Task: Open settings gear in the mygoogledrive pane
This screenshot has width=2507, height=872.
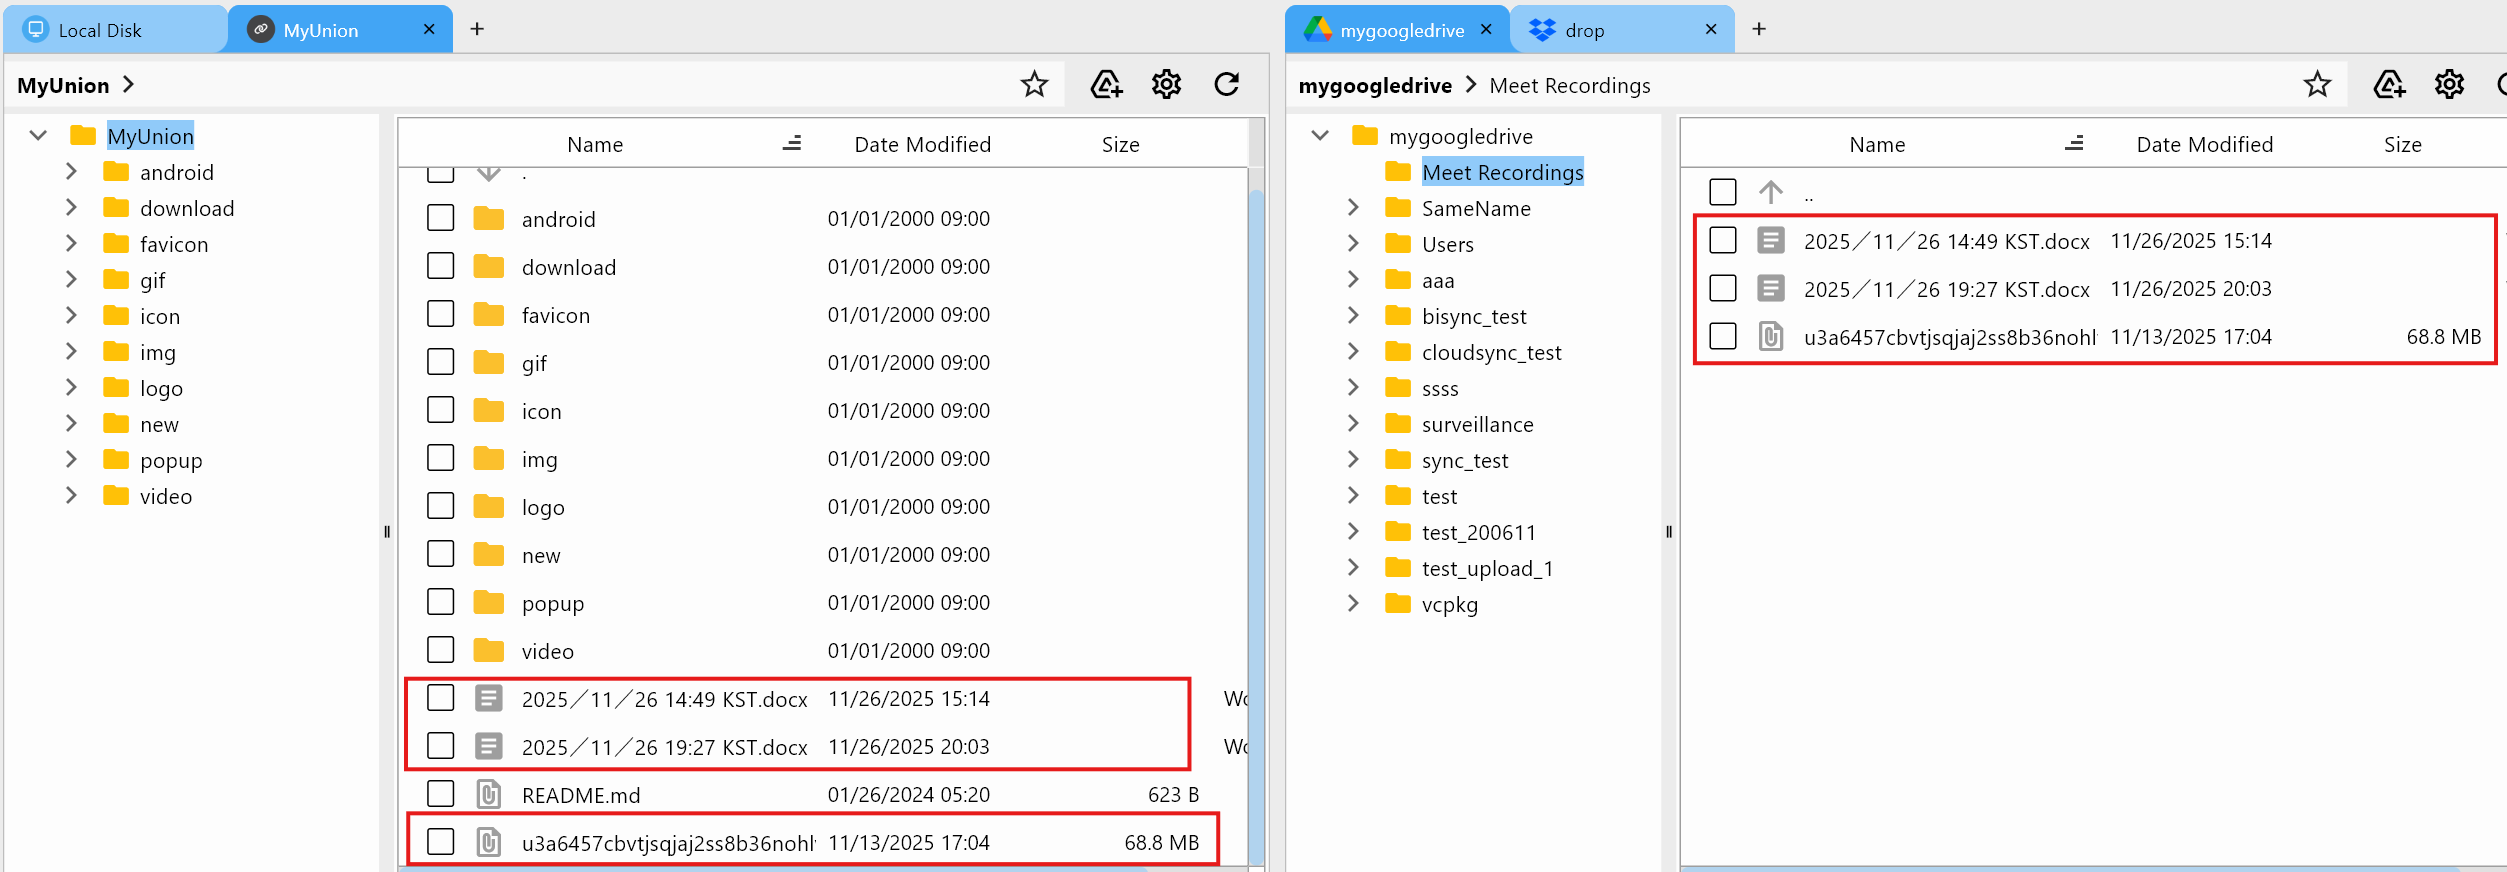Action: click(x=2449, y=85)
